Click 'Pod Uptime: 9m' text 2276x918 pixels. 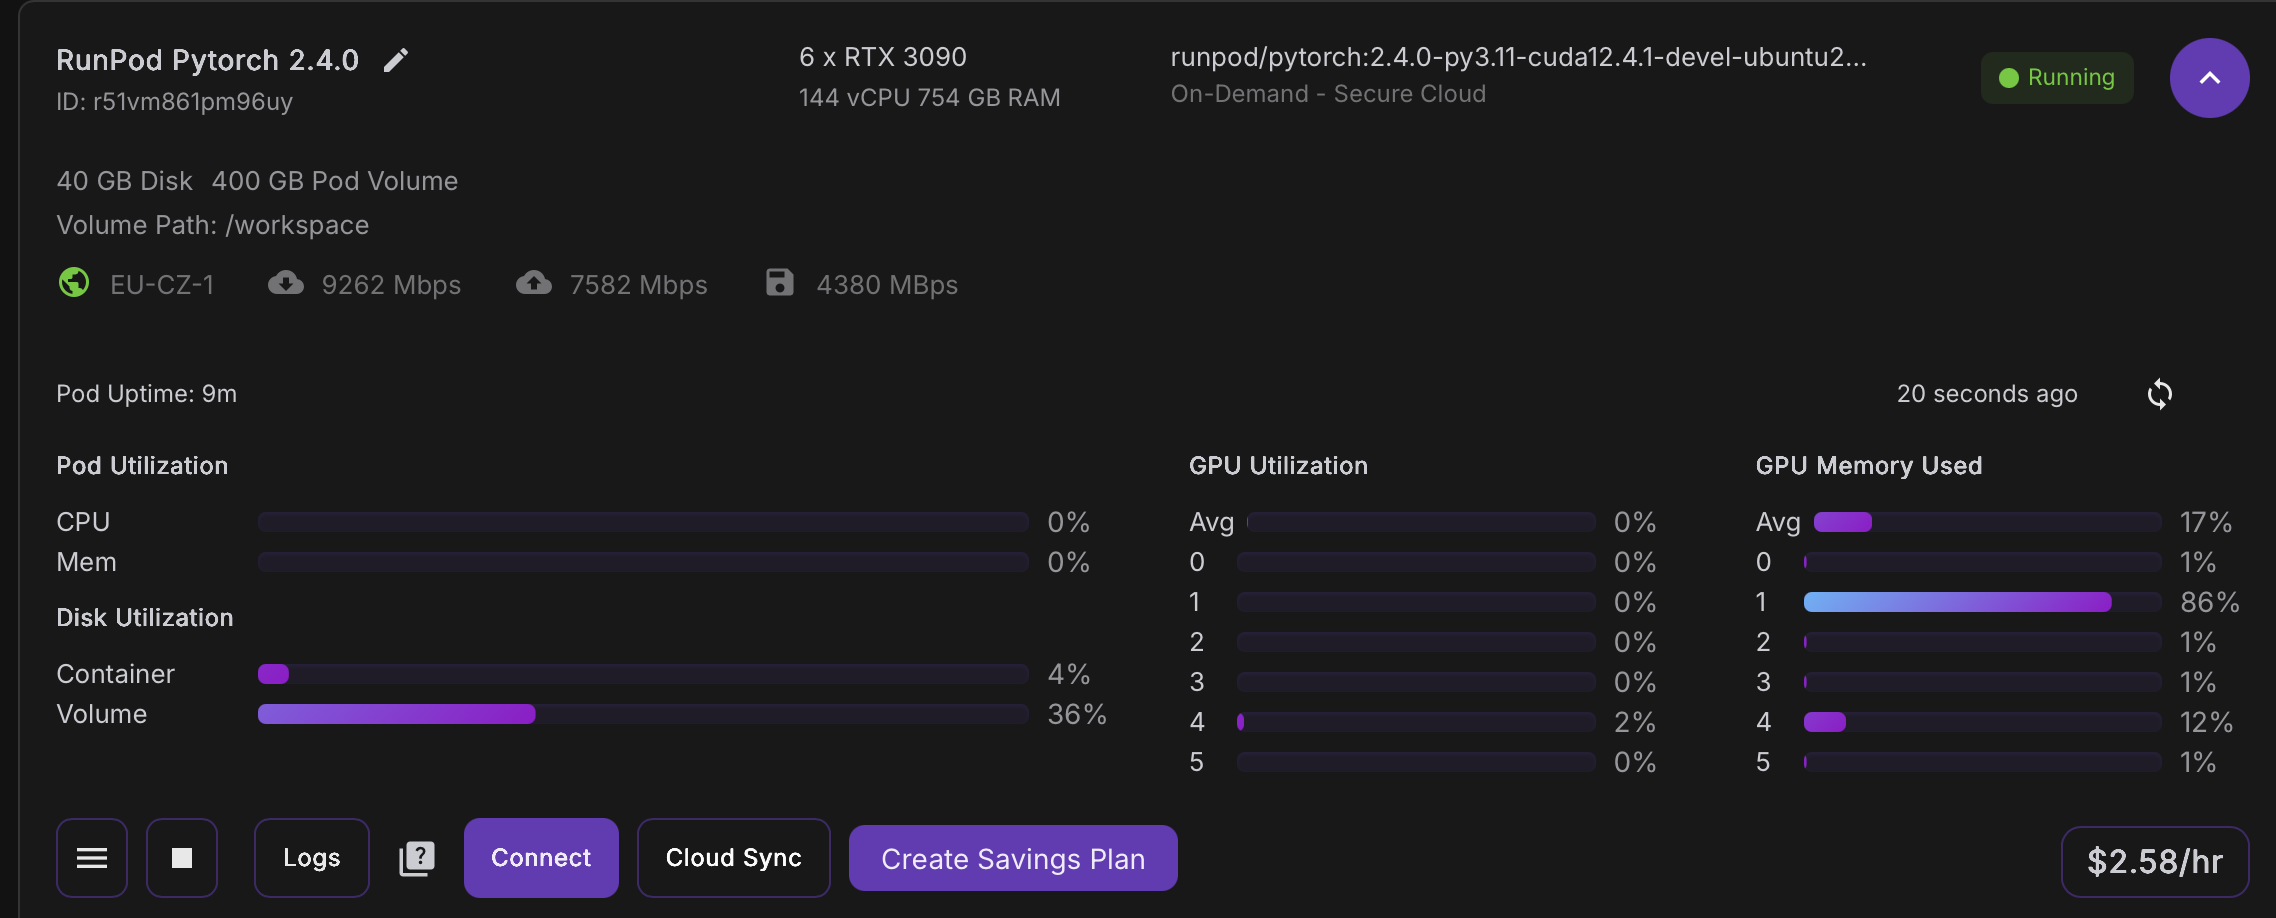point(146,394)
